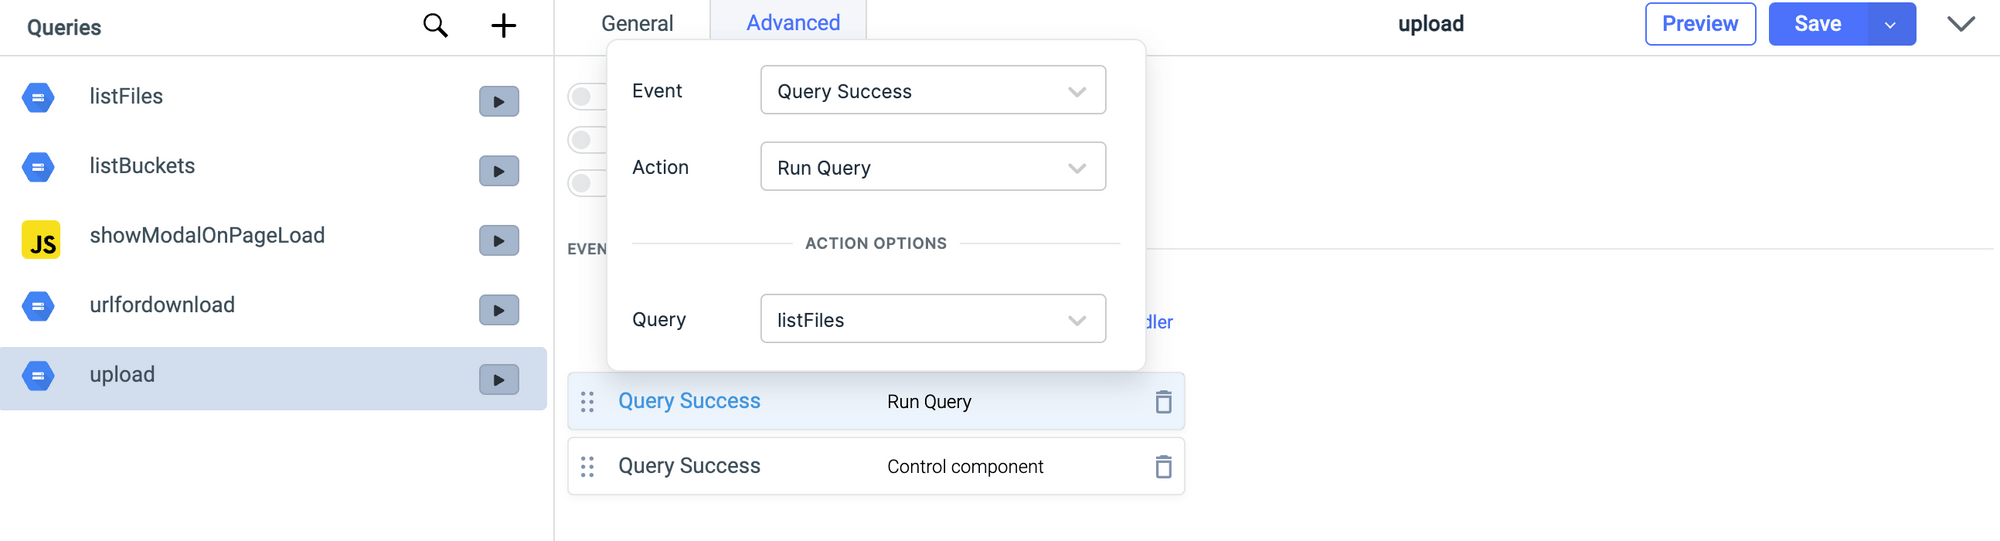Delete the Control component event handler
This screenshot has width=2000, height=541.
click(1163, 467)
